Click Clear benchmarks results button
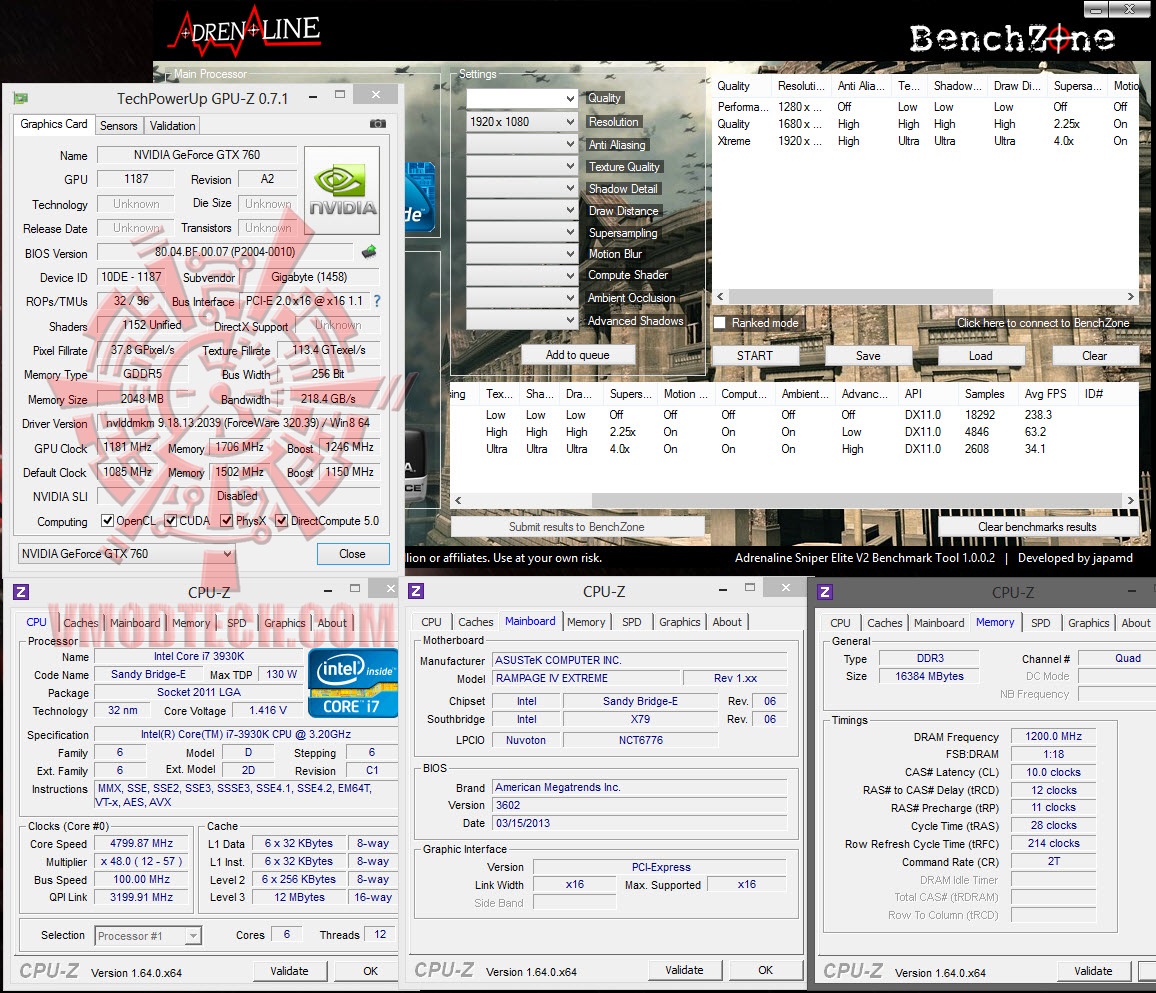Screen dimensions: 1156x993 (1037, 527)
